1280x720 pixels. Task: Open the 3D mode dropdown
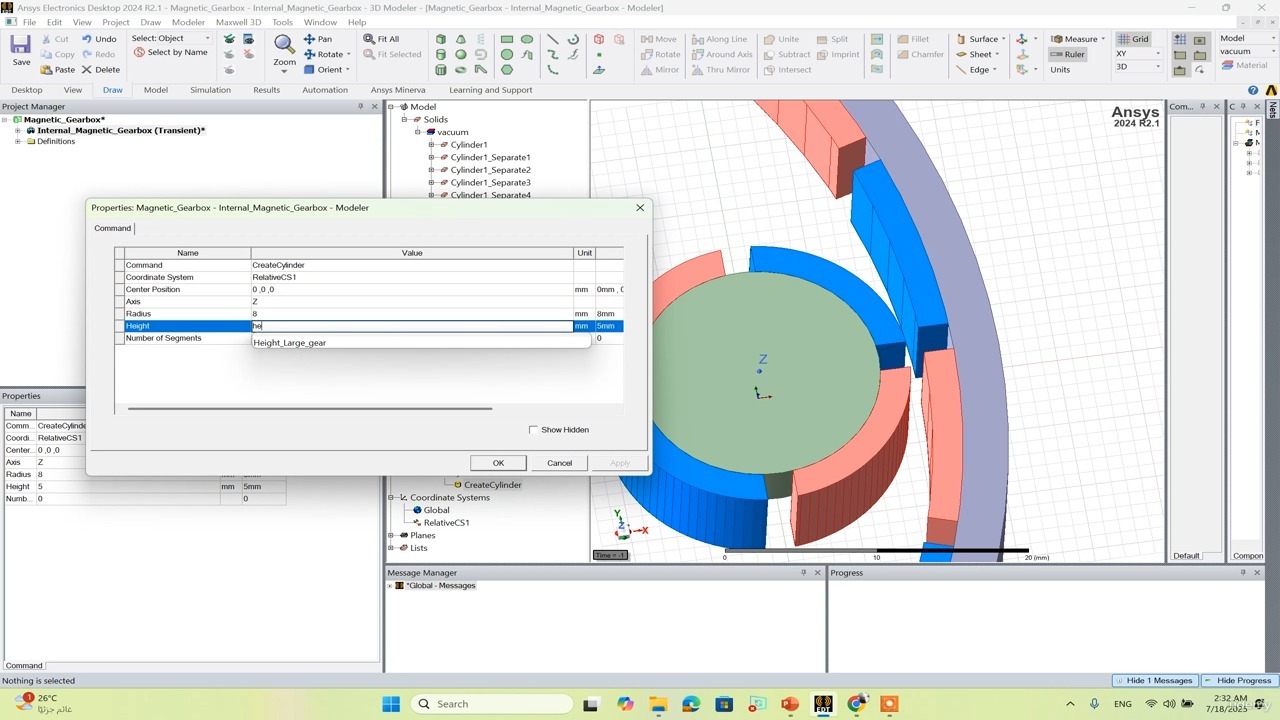click(x=1138, y=67)
